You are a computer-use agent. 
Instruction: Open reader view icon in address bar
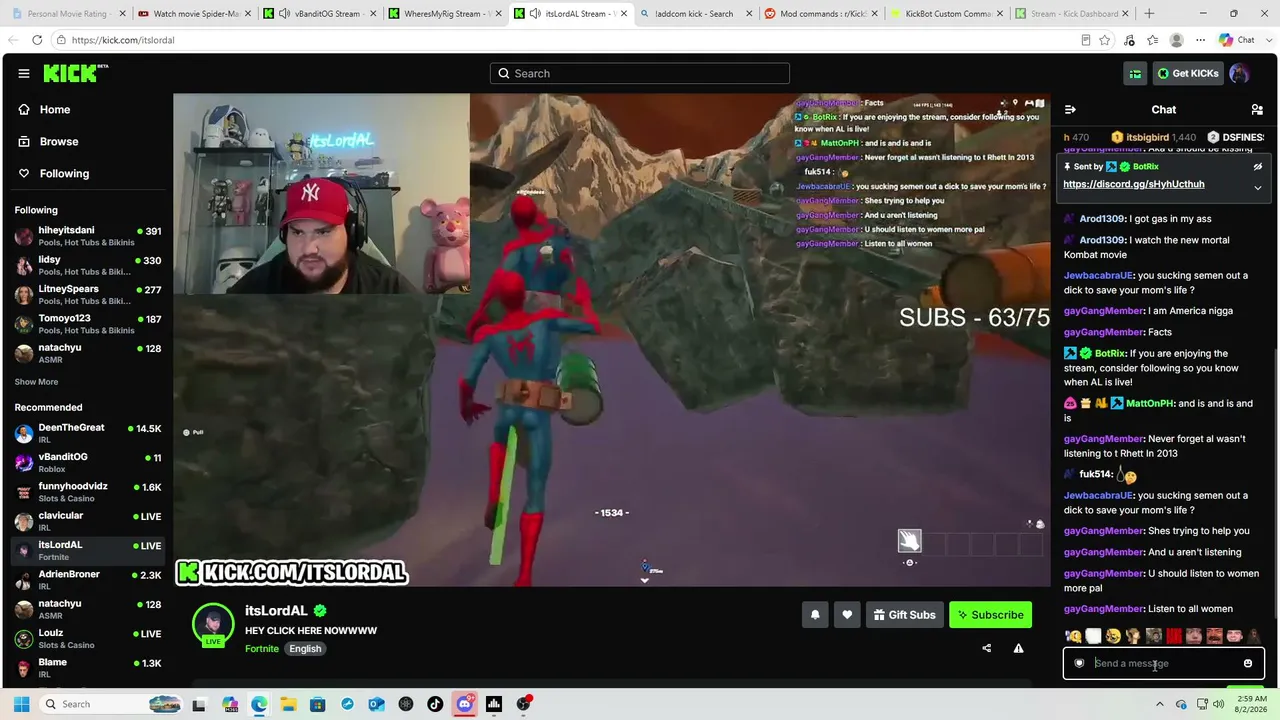pos(1086,40)
